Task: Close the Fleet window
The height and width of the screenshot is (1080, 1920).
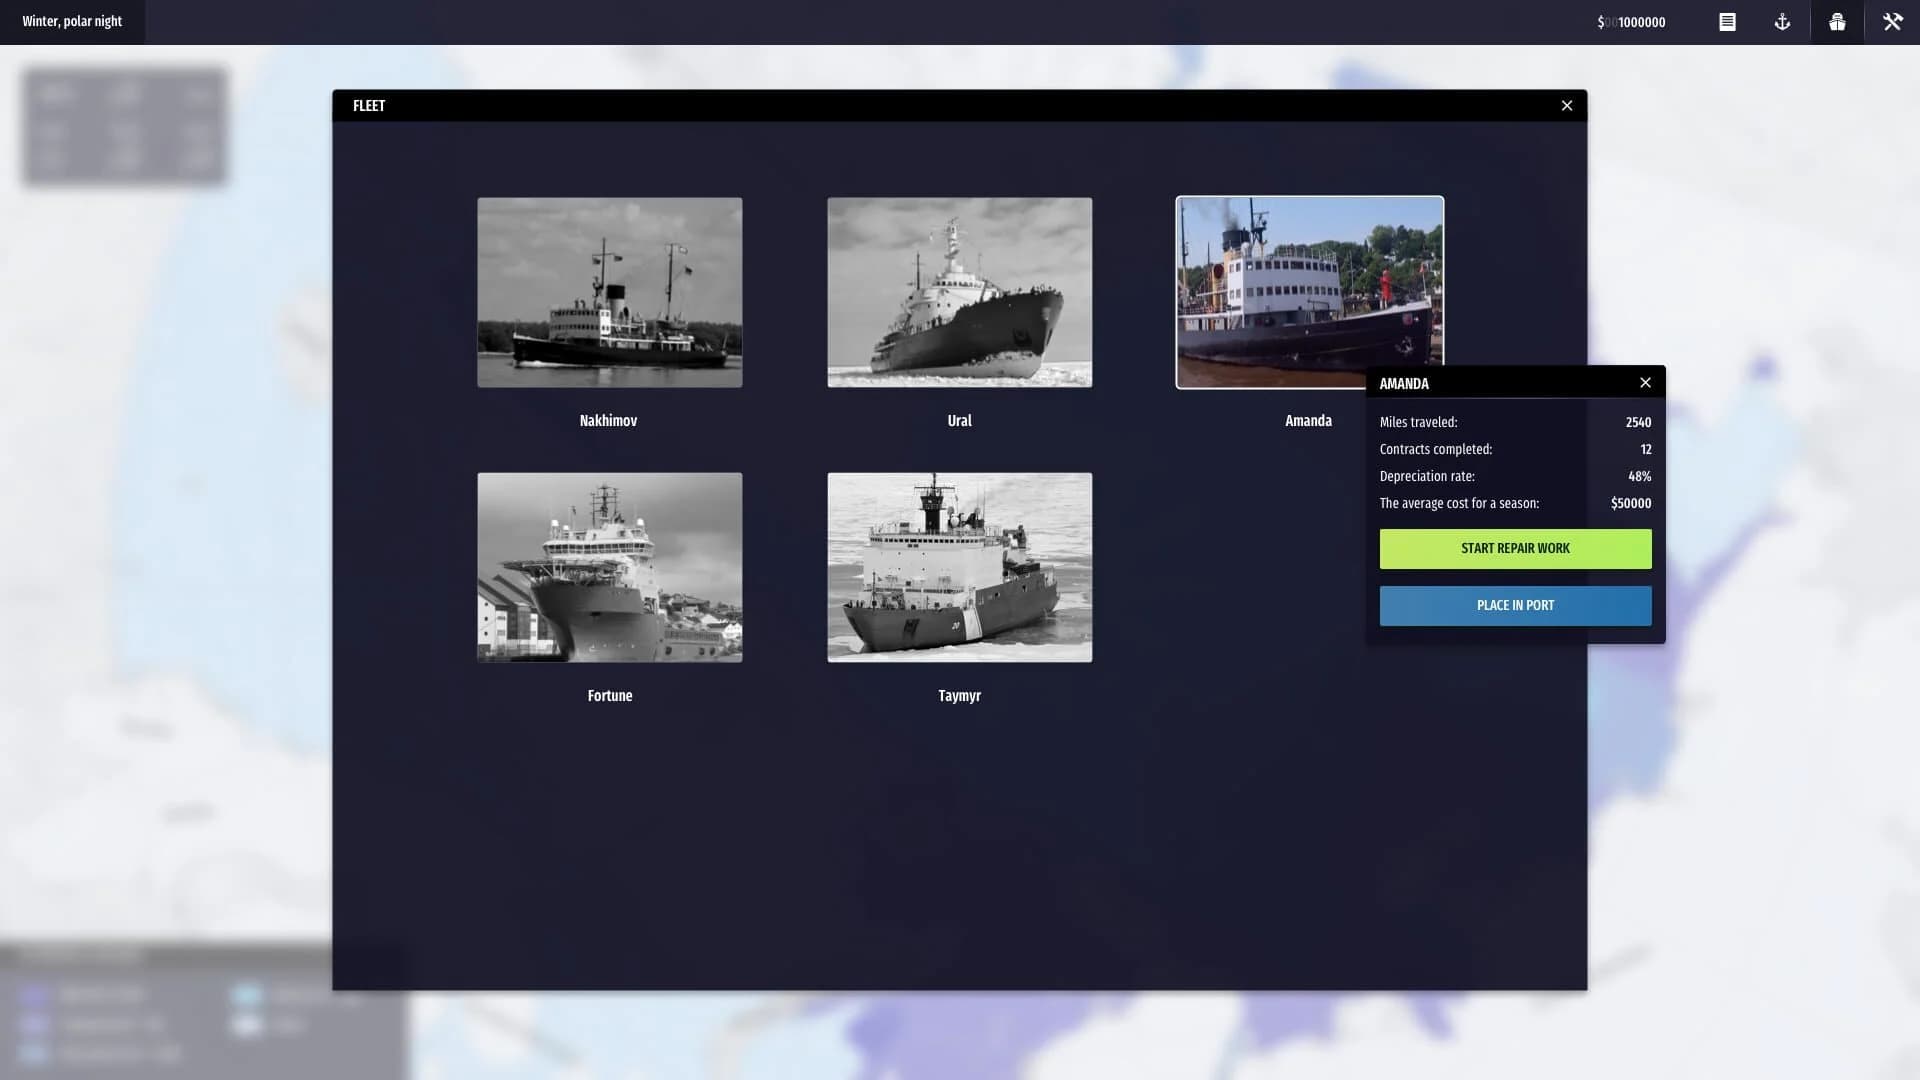Action: tap(1566, 105)
